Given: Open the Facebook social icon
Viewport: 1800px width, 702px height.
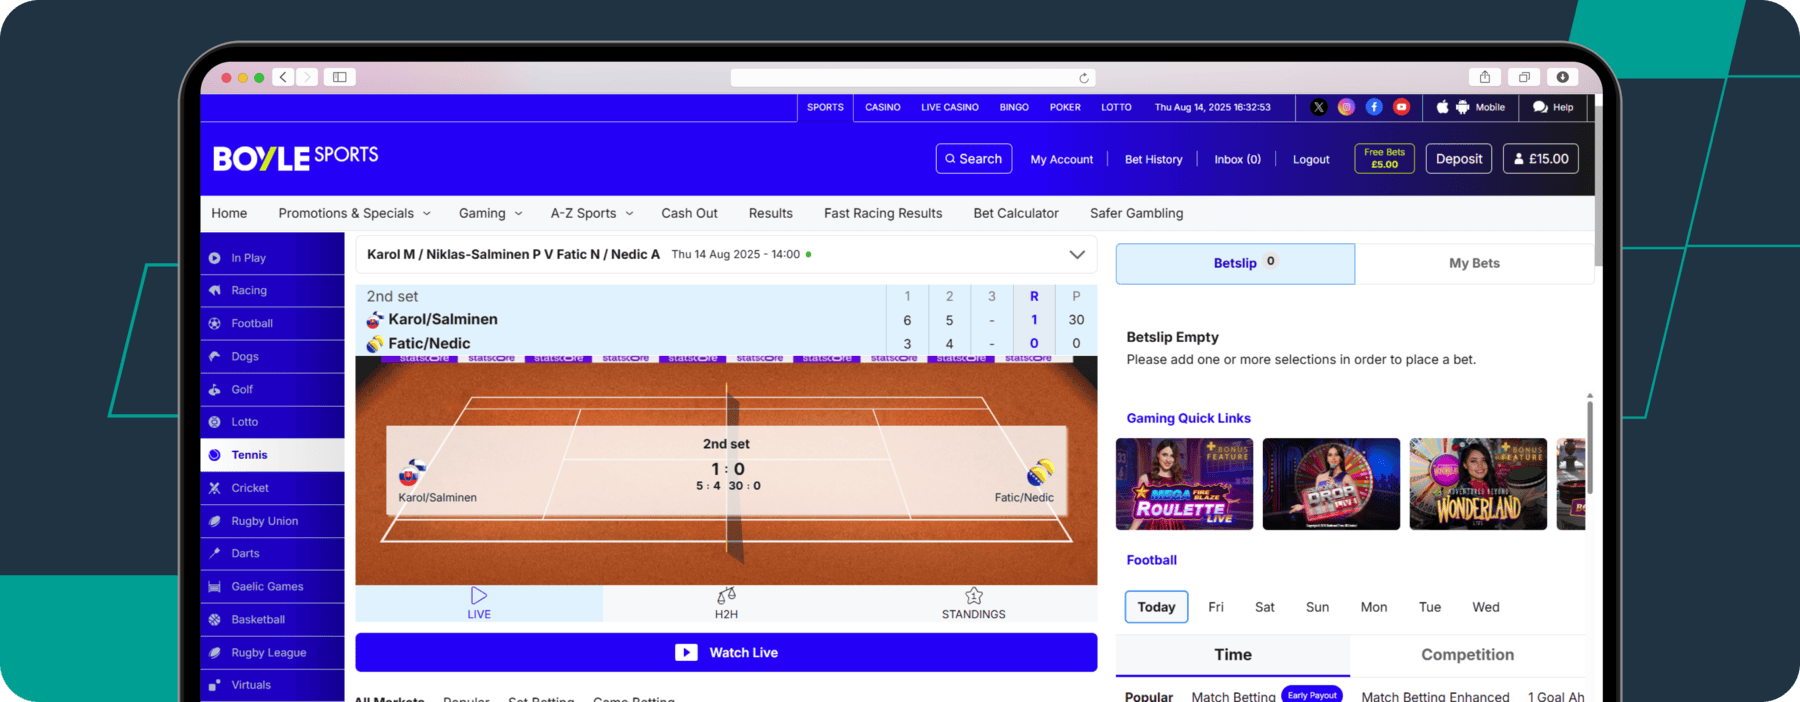Looking at the screenshot, I should pyautogui.click(x=1374, y=107).
